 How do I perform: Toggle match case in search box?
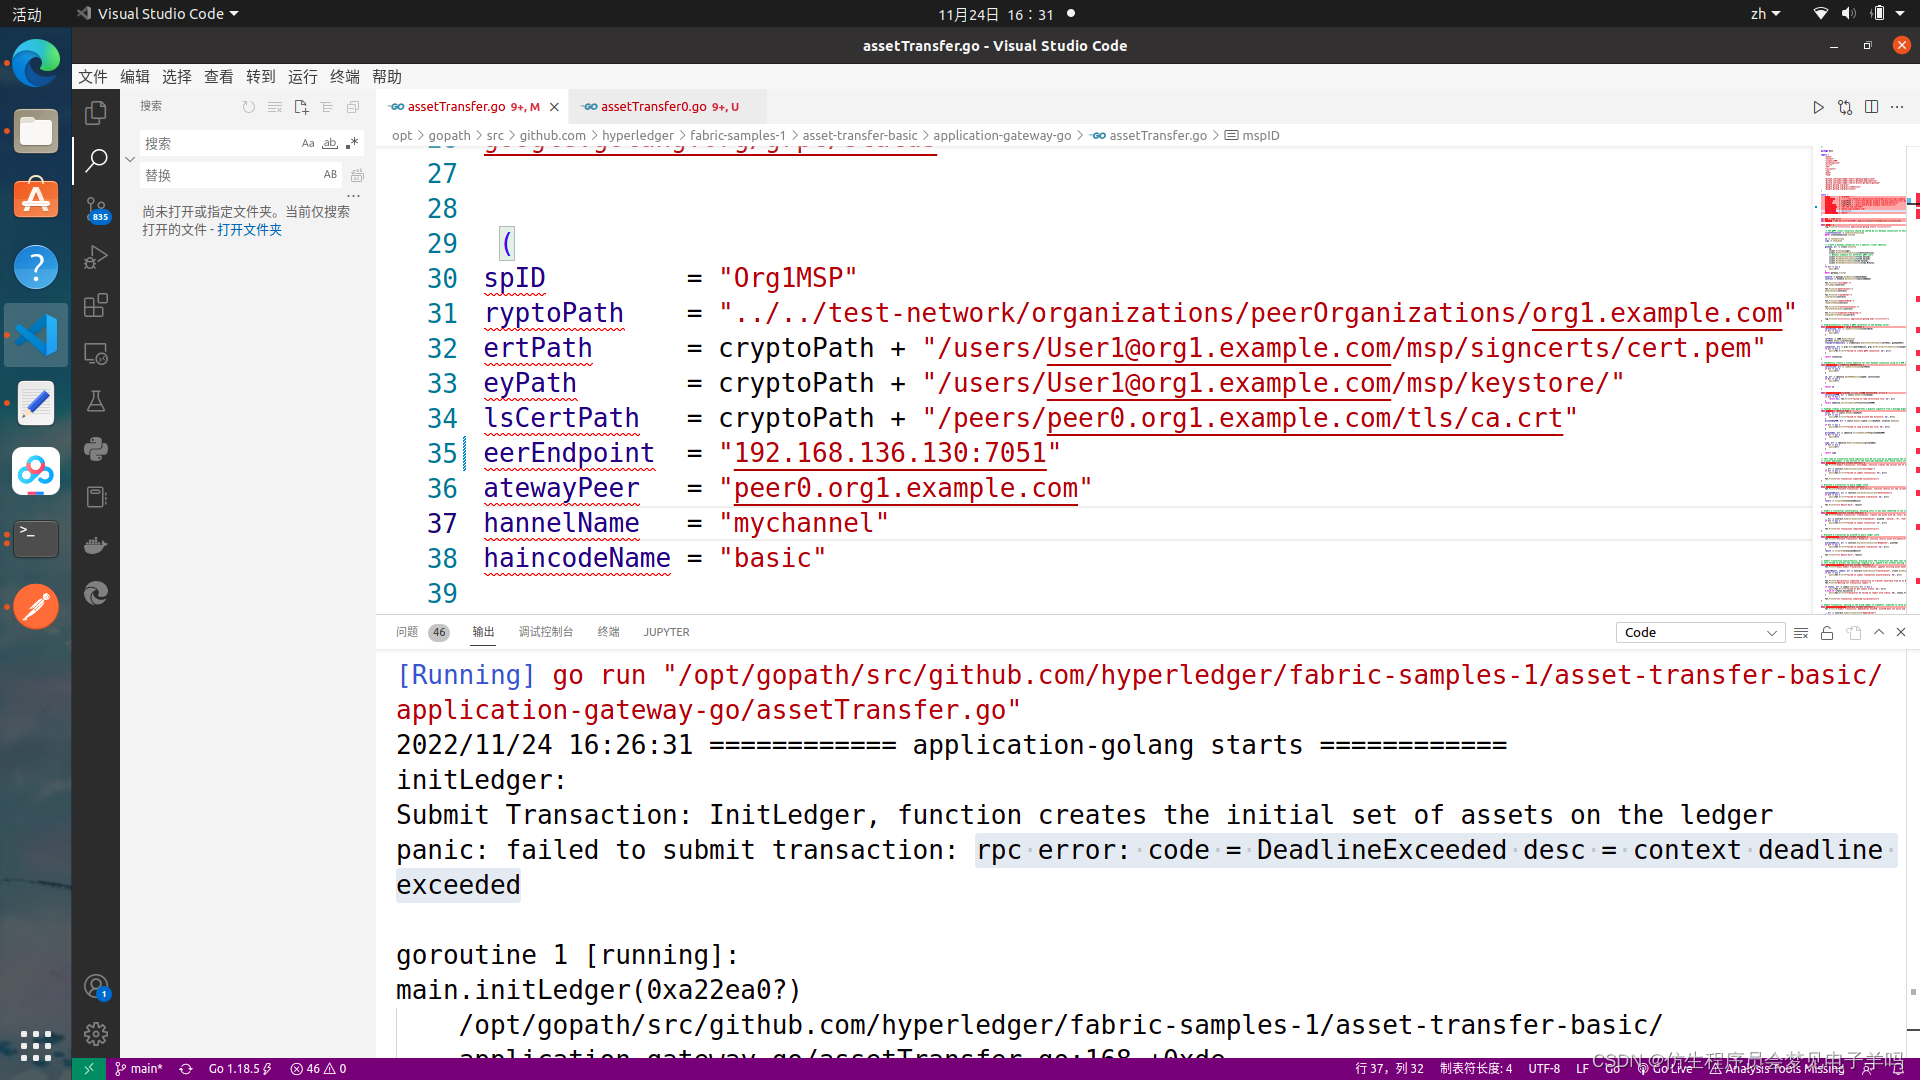point(308,143)
